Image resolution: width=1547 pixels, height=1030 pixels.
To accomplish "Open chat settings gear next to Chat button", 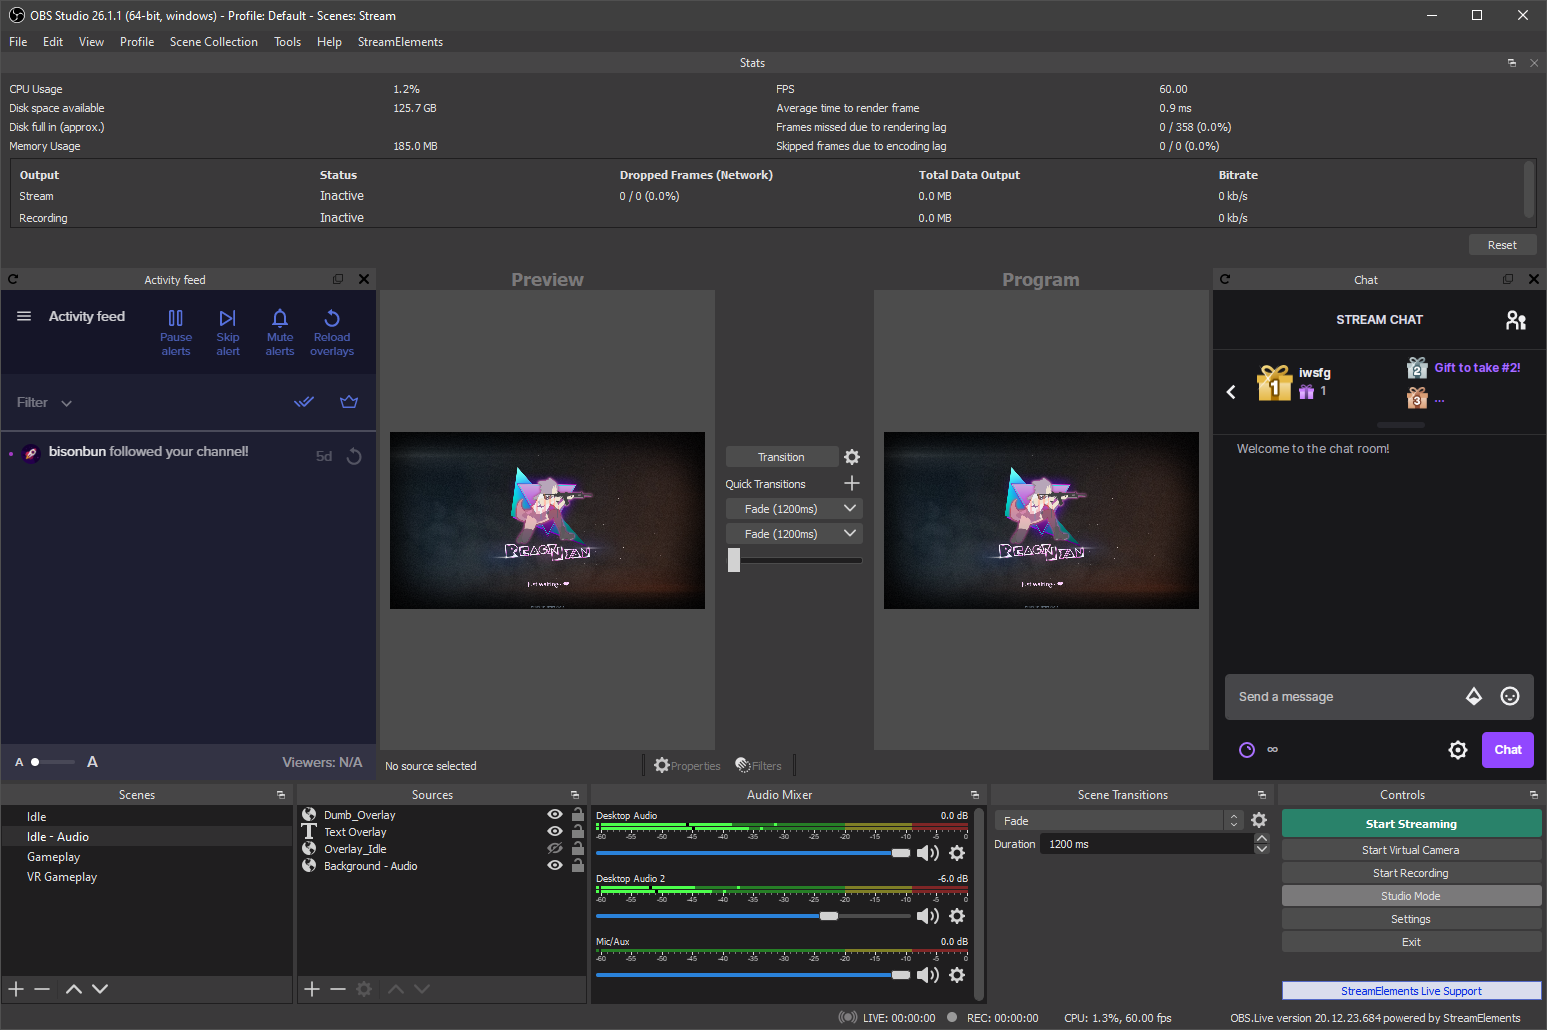I will (x=1458, y=750).
